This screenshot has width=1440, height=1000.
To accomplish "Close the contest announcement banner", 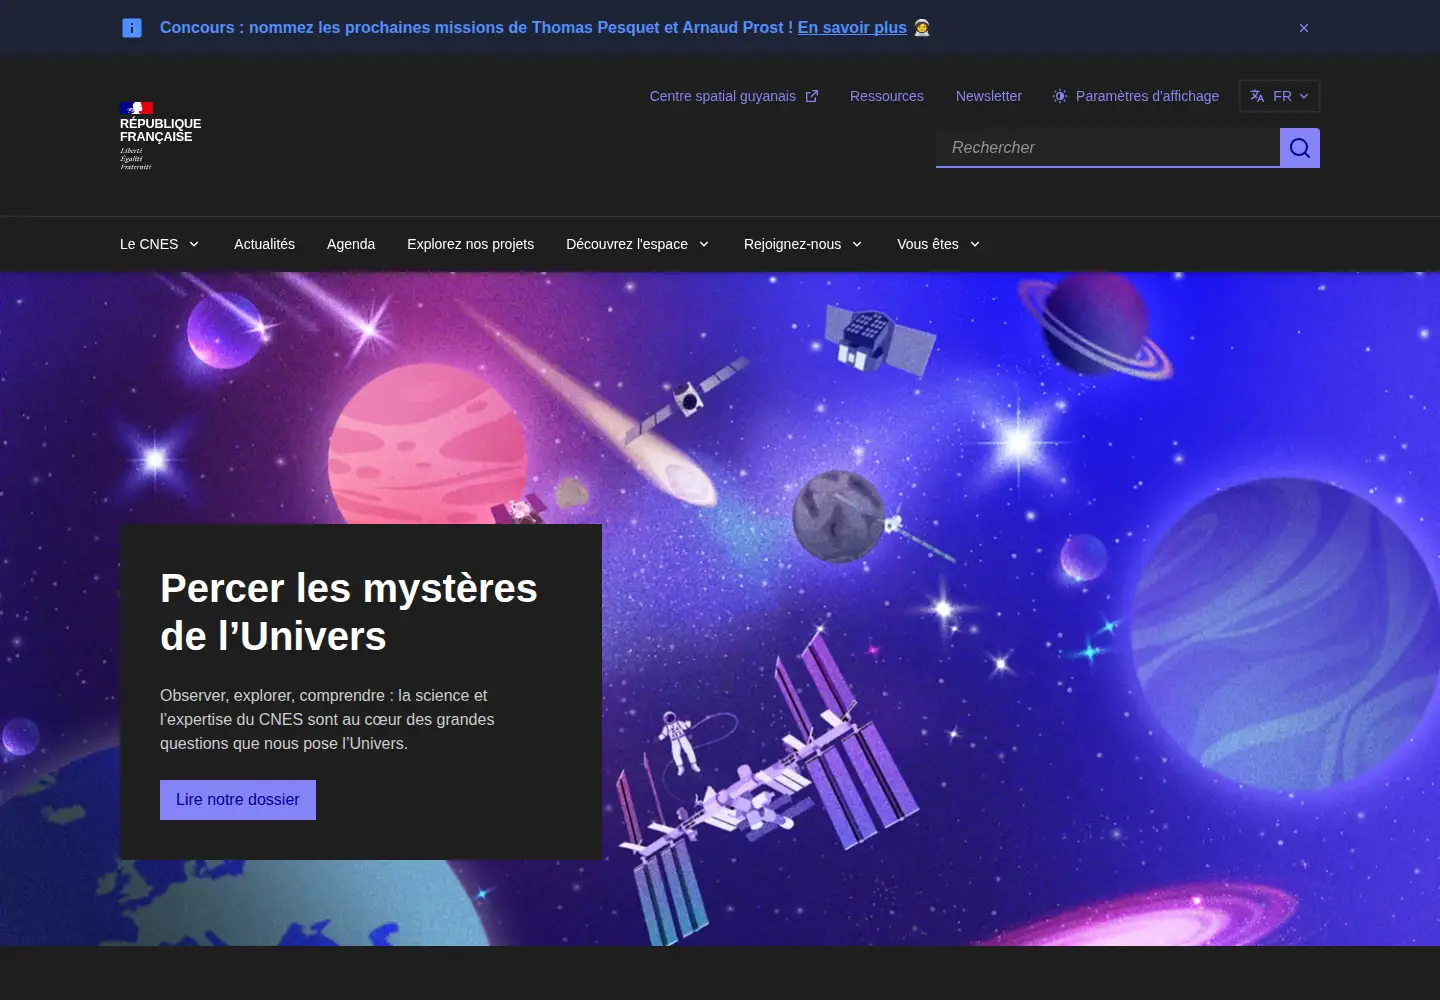I will tap(1304, 28).
